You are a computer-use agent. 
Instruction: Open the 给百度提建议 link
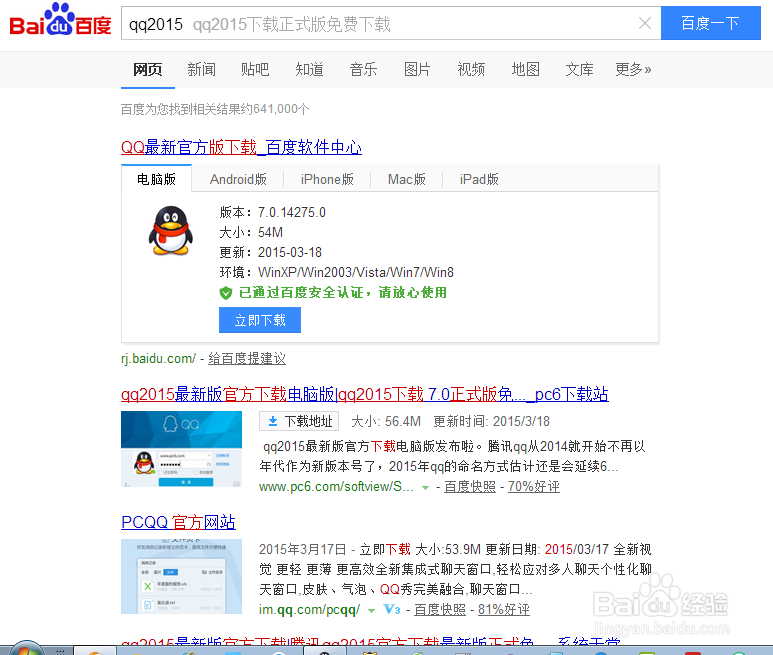(247, 358)
